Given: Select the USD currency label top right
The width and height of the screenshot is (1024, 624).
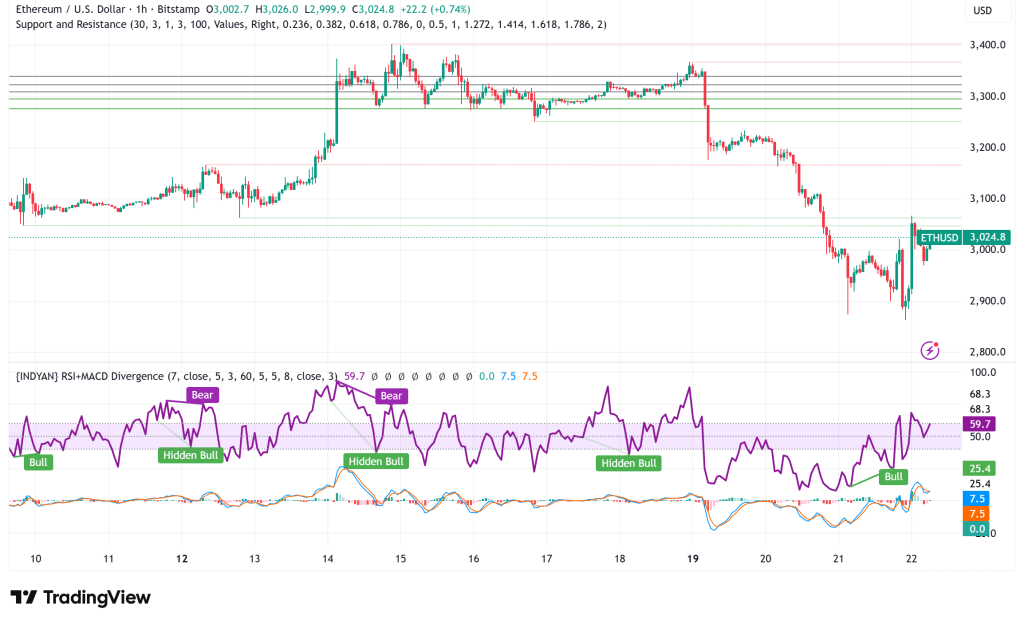Looking at the screenshot, I should pos(981,10).
